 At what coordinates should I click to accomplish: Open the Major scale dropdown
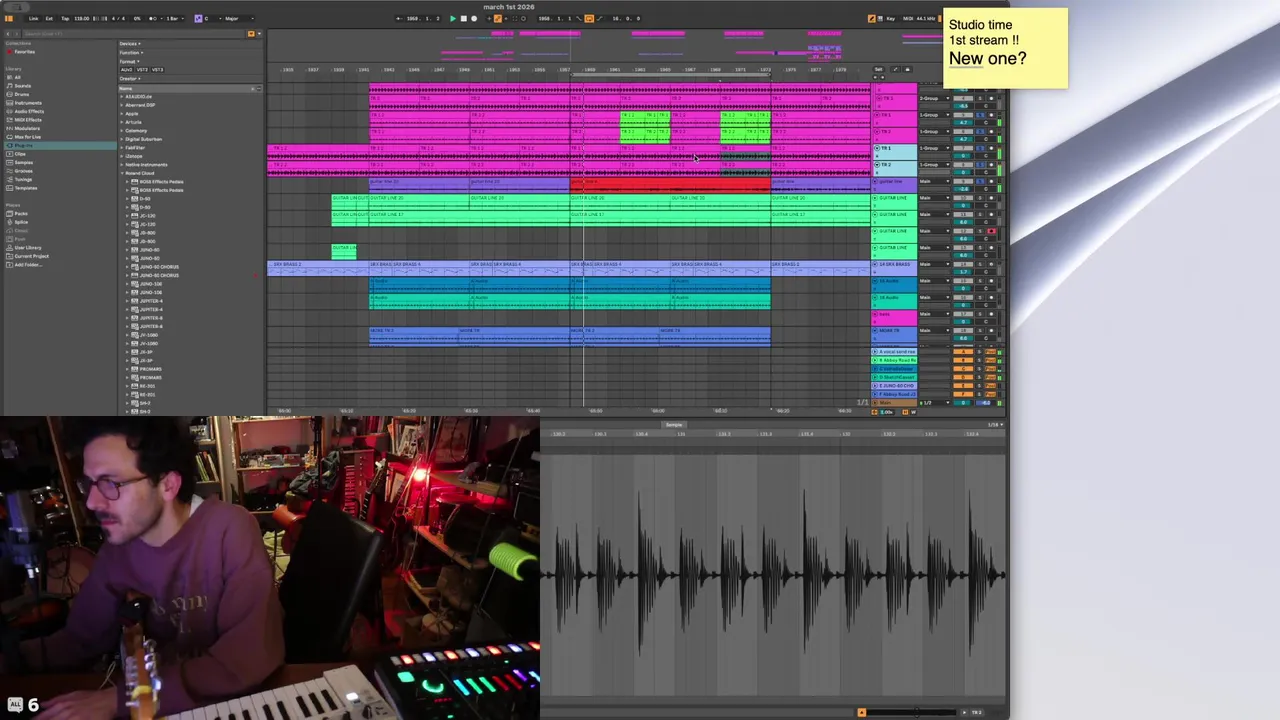pos(239,18)
